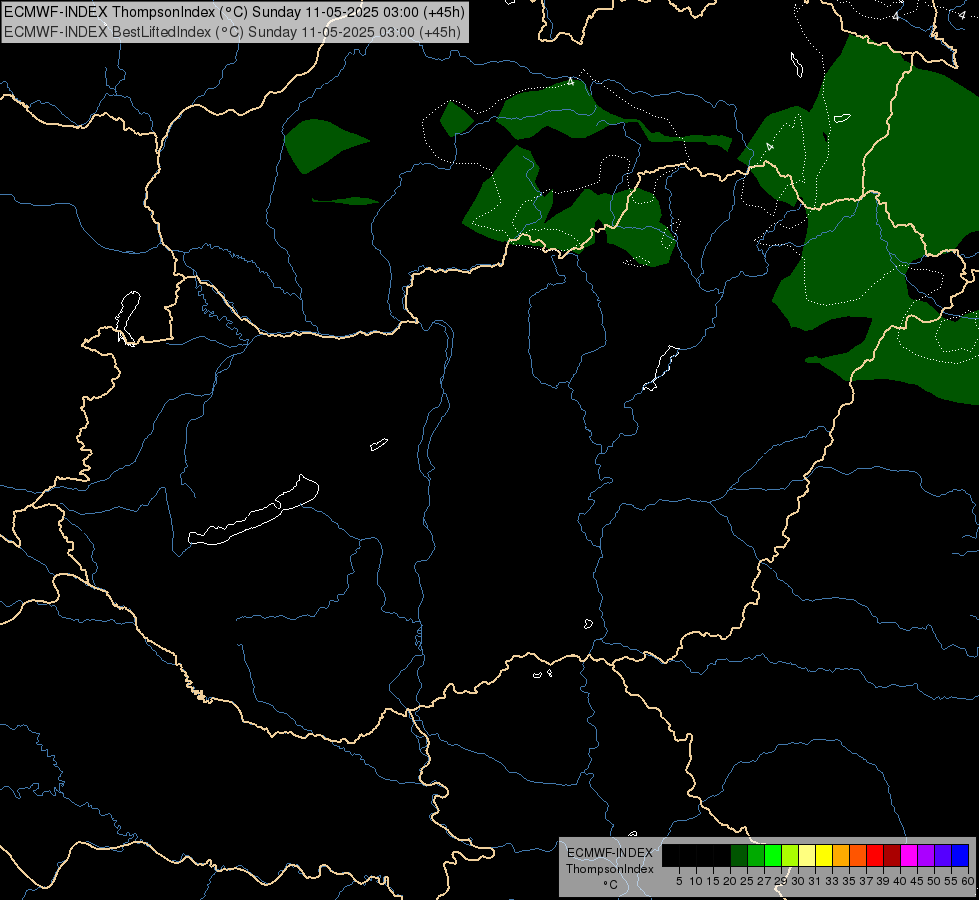The height and width of the screenshot is (900, 979).
Task: Click the legend tick label '25'
Action: pos(747,881)
